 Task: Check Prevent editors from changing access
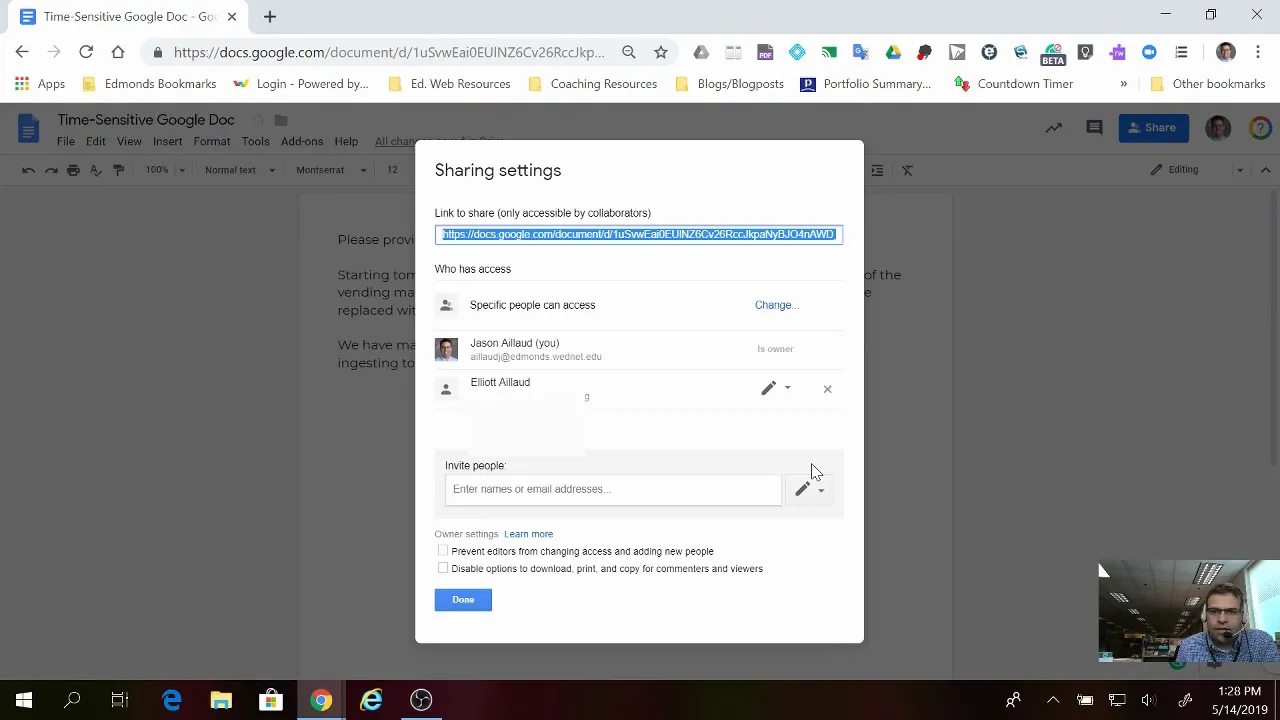click(x=443, y=551)
